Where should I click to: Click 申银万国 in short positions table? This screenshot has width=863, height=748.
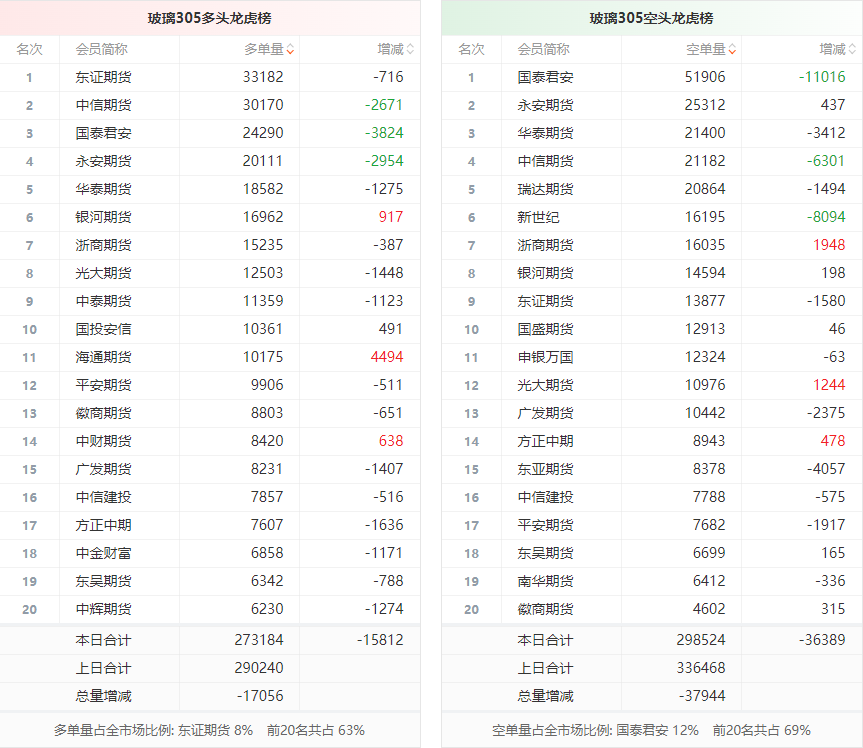point(545,357)
